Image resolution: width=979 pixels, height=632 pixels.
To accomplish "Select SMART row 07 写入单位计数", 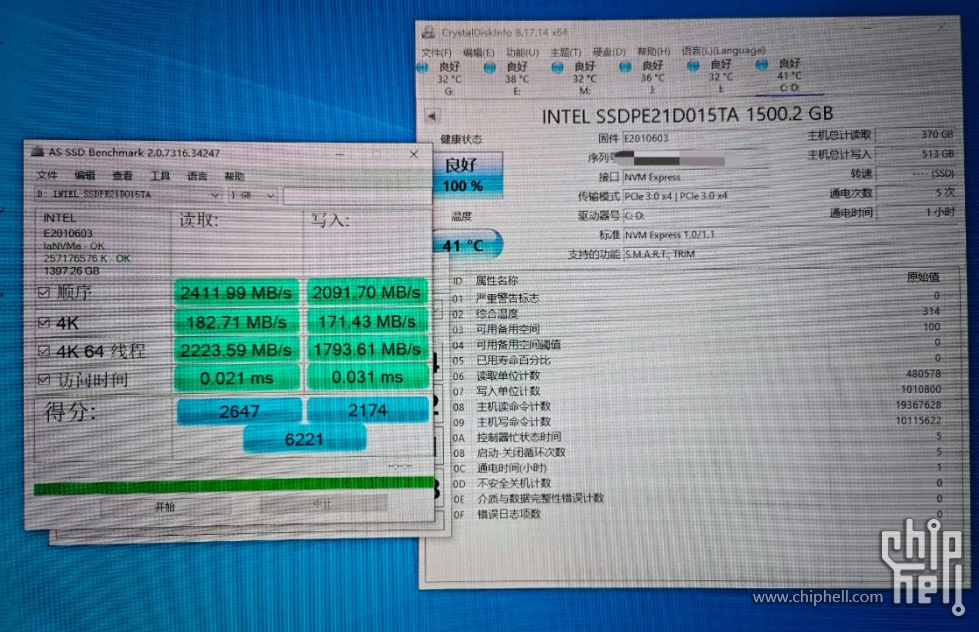I will click(x=696, y=391).
